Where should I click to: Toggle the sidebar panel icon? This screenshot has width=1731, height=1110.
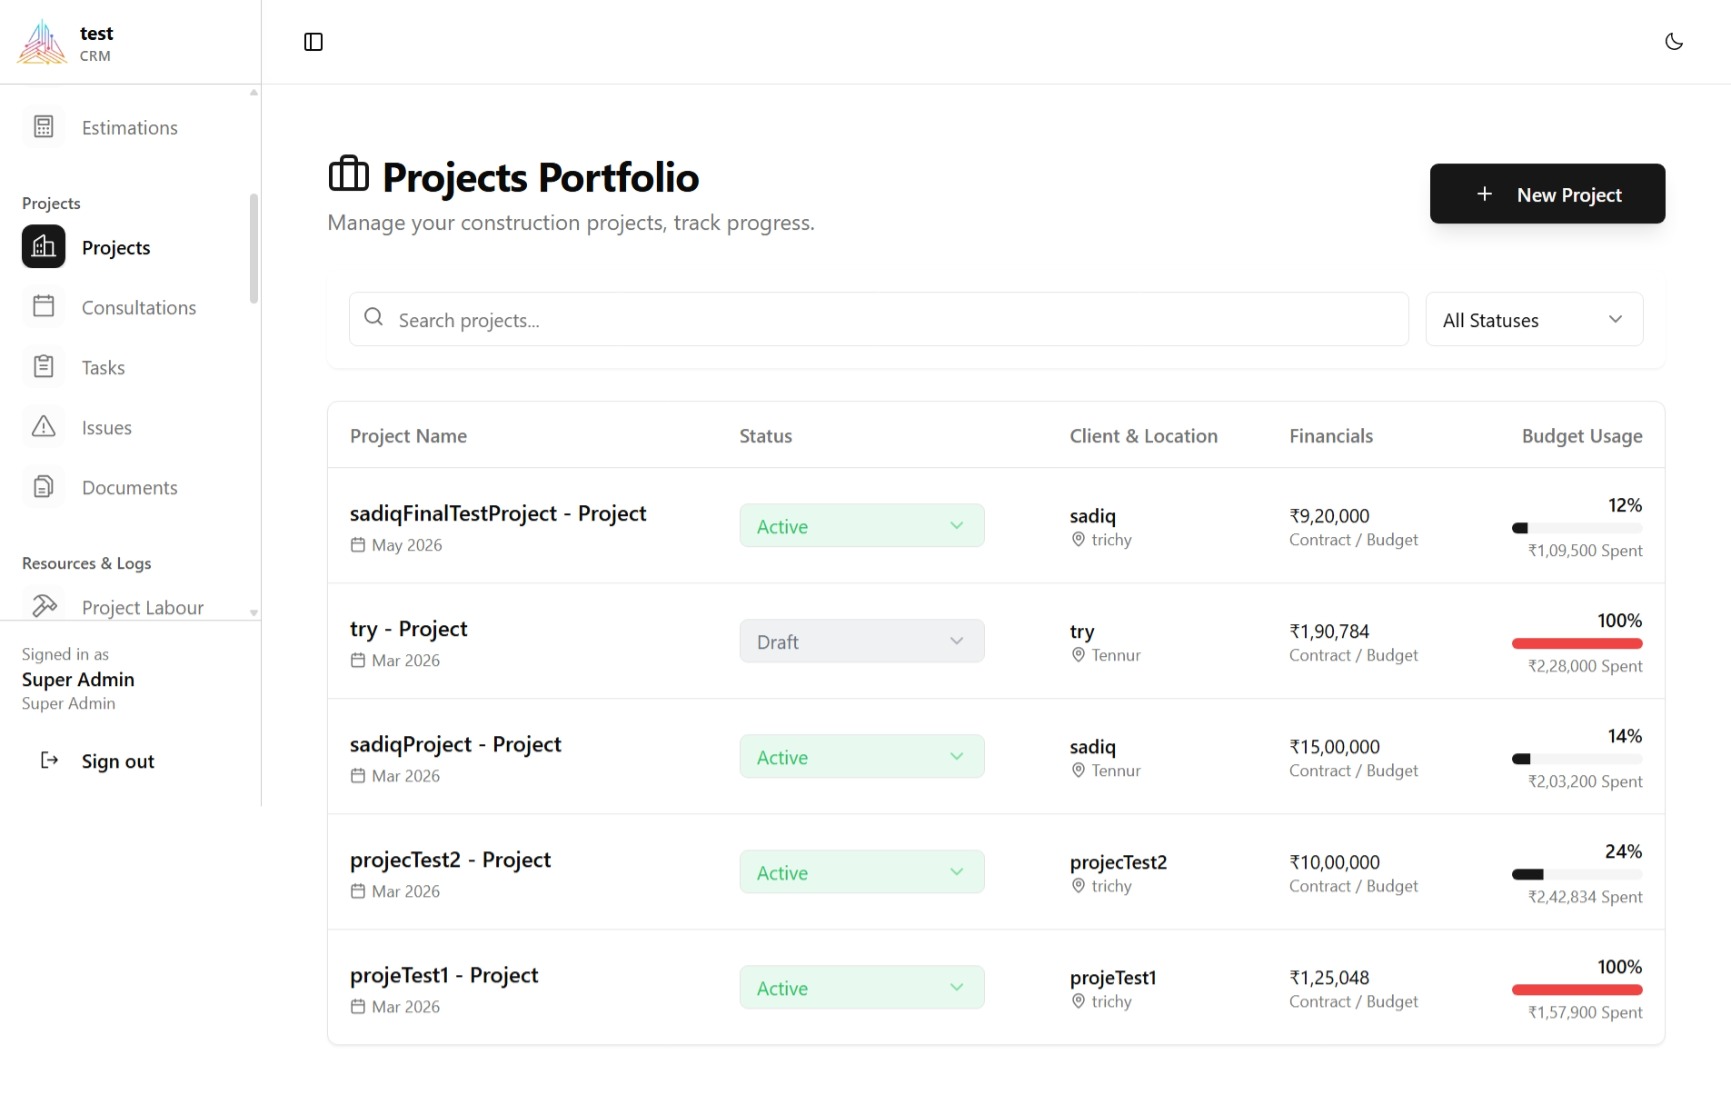[x=313, y=42]
